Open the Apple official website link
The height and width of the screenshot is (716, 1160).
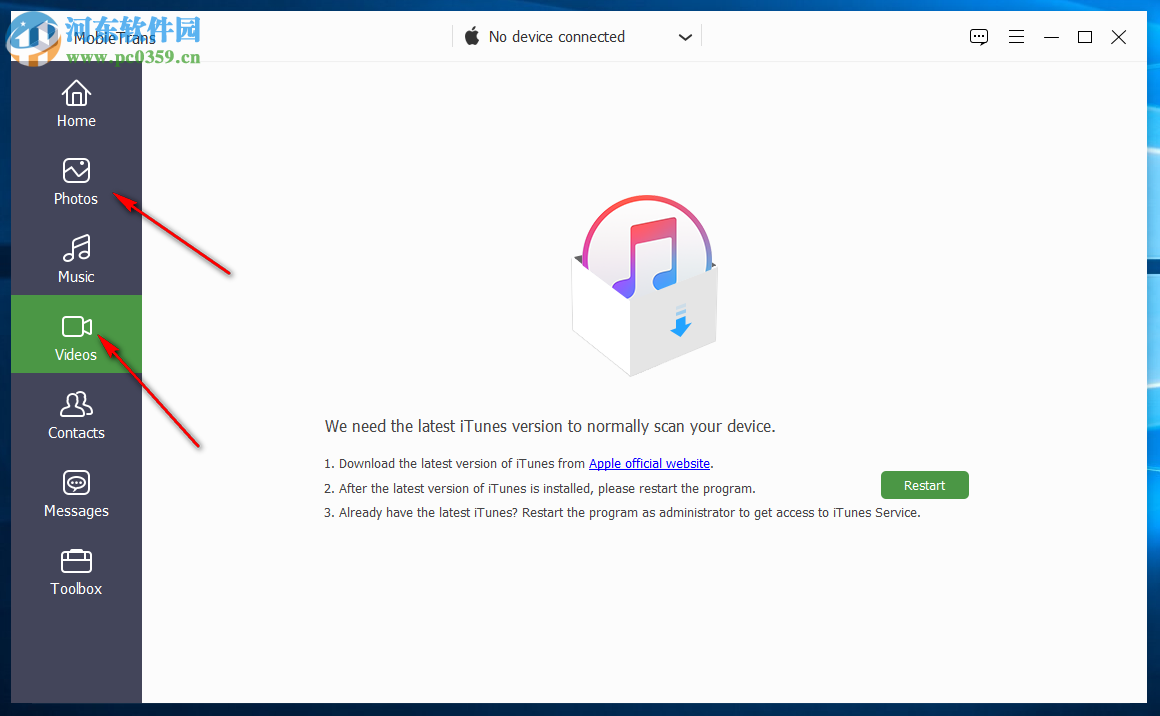tap(650, 464)
